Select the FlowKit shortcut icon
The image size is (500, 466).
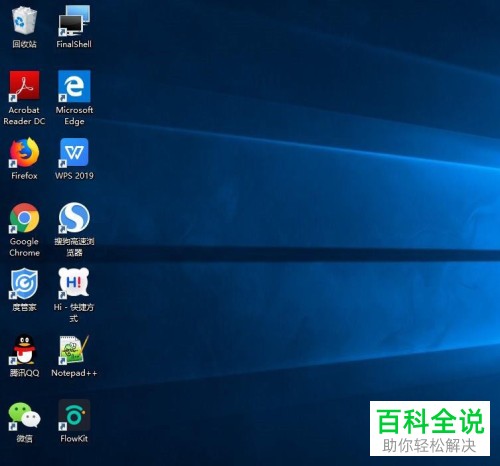tap(74, 415)
